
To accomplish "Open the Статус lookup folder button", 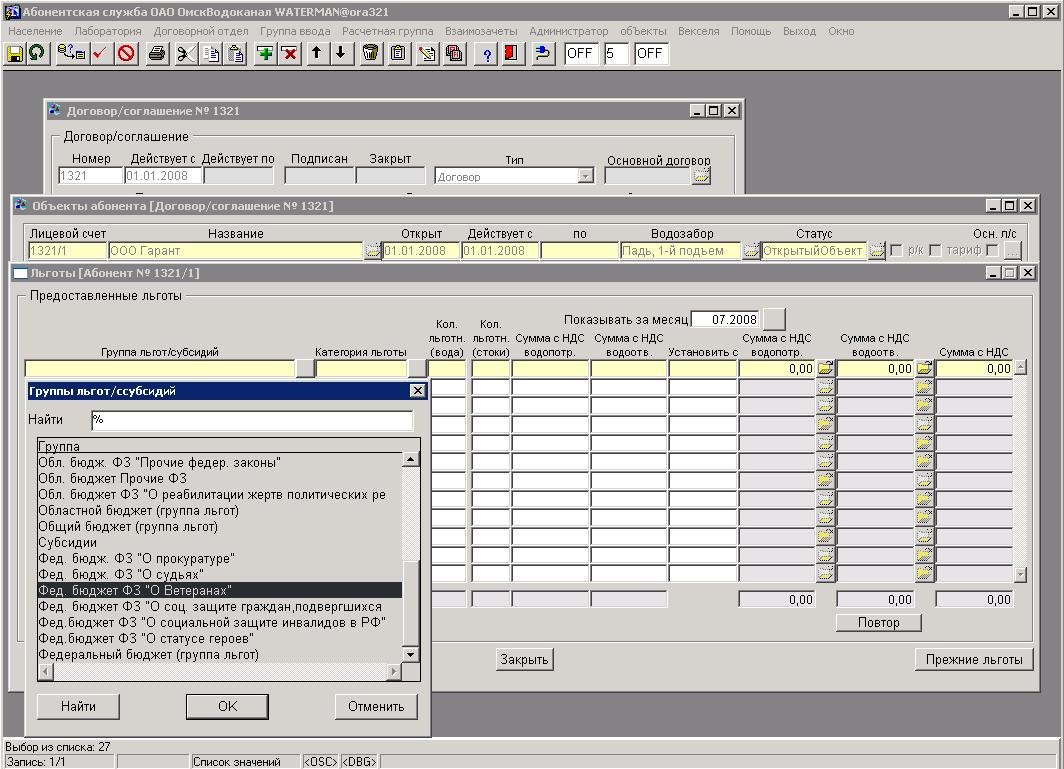I will [877, 251].
